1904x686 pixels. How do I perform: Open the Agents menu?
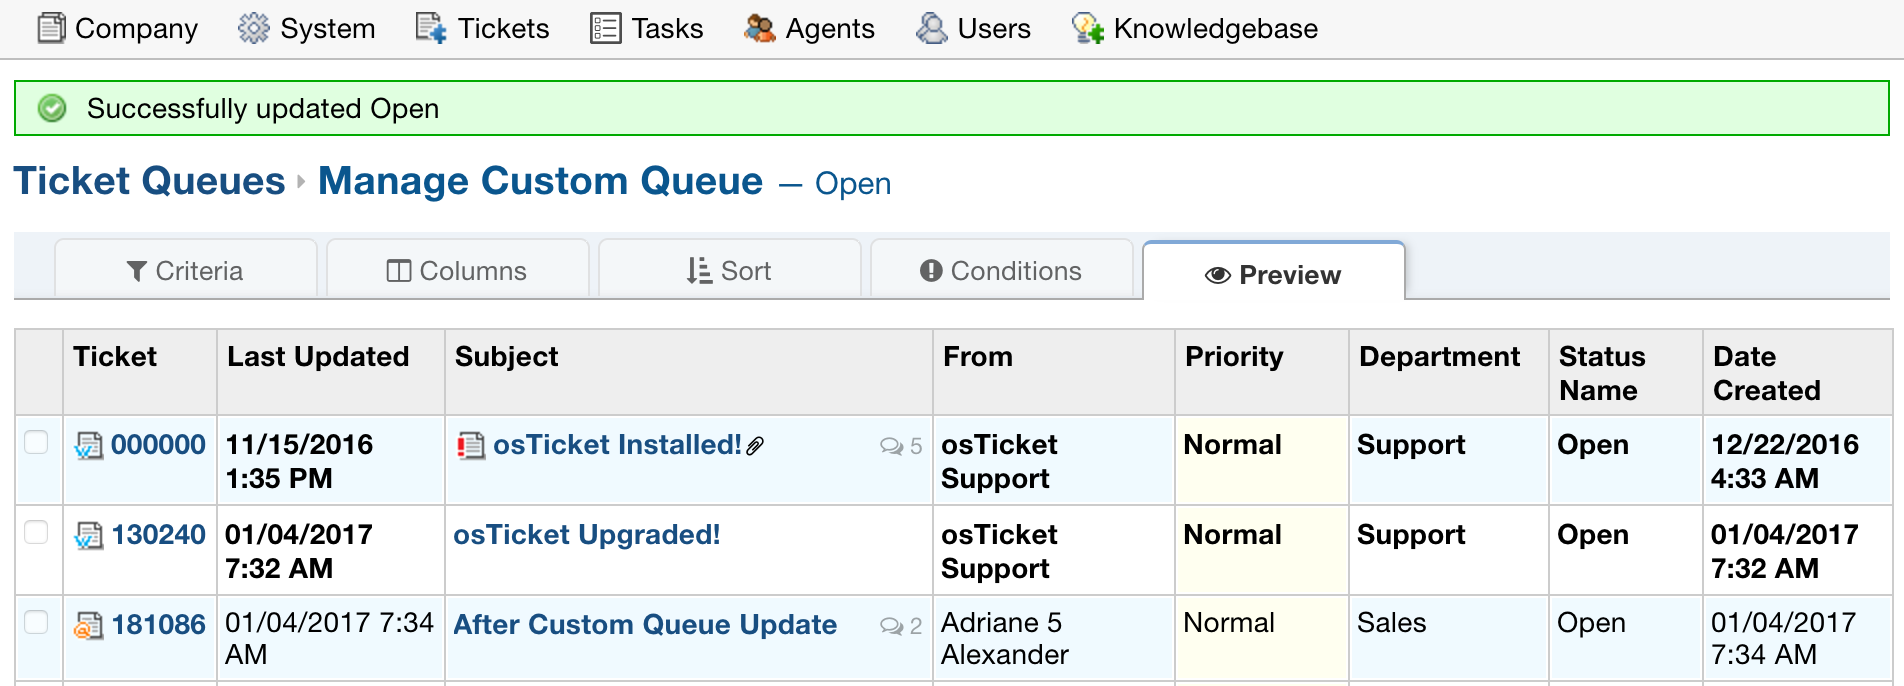click(x=810, y=28)
